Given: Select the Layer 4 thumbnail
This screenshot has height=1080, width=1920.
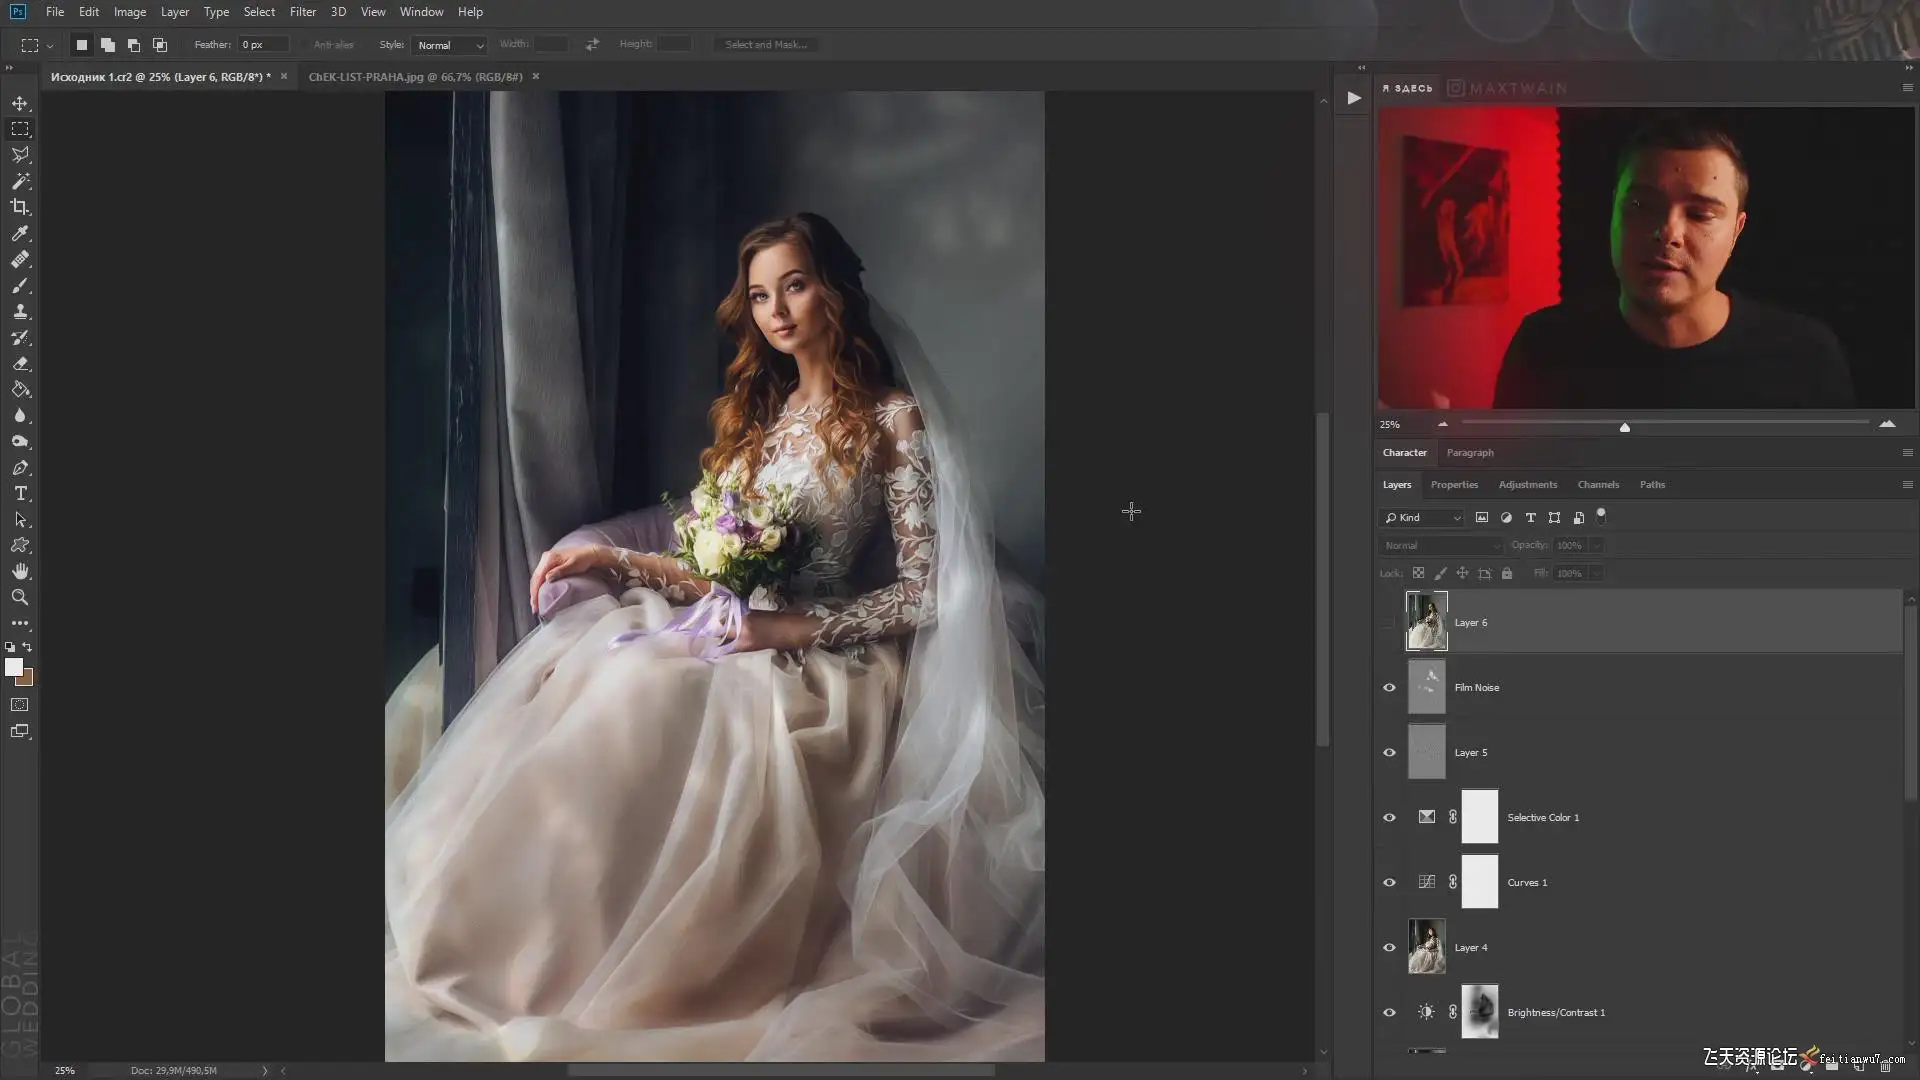Looking at the screenshot, I should click(x=1426, y=946).
